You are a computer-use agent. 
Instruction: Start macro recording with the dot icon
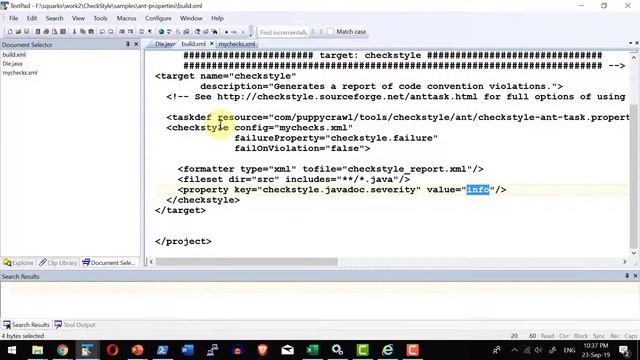pos(227,32)
